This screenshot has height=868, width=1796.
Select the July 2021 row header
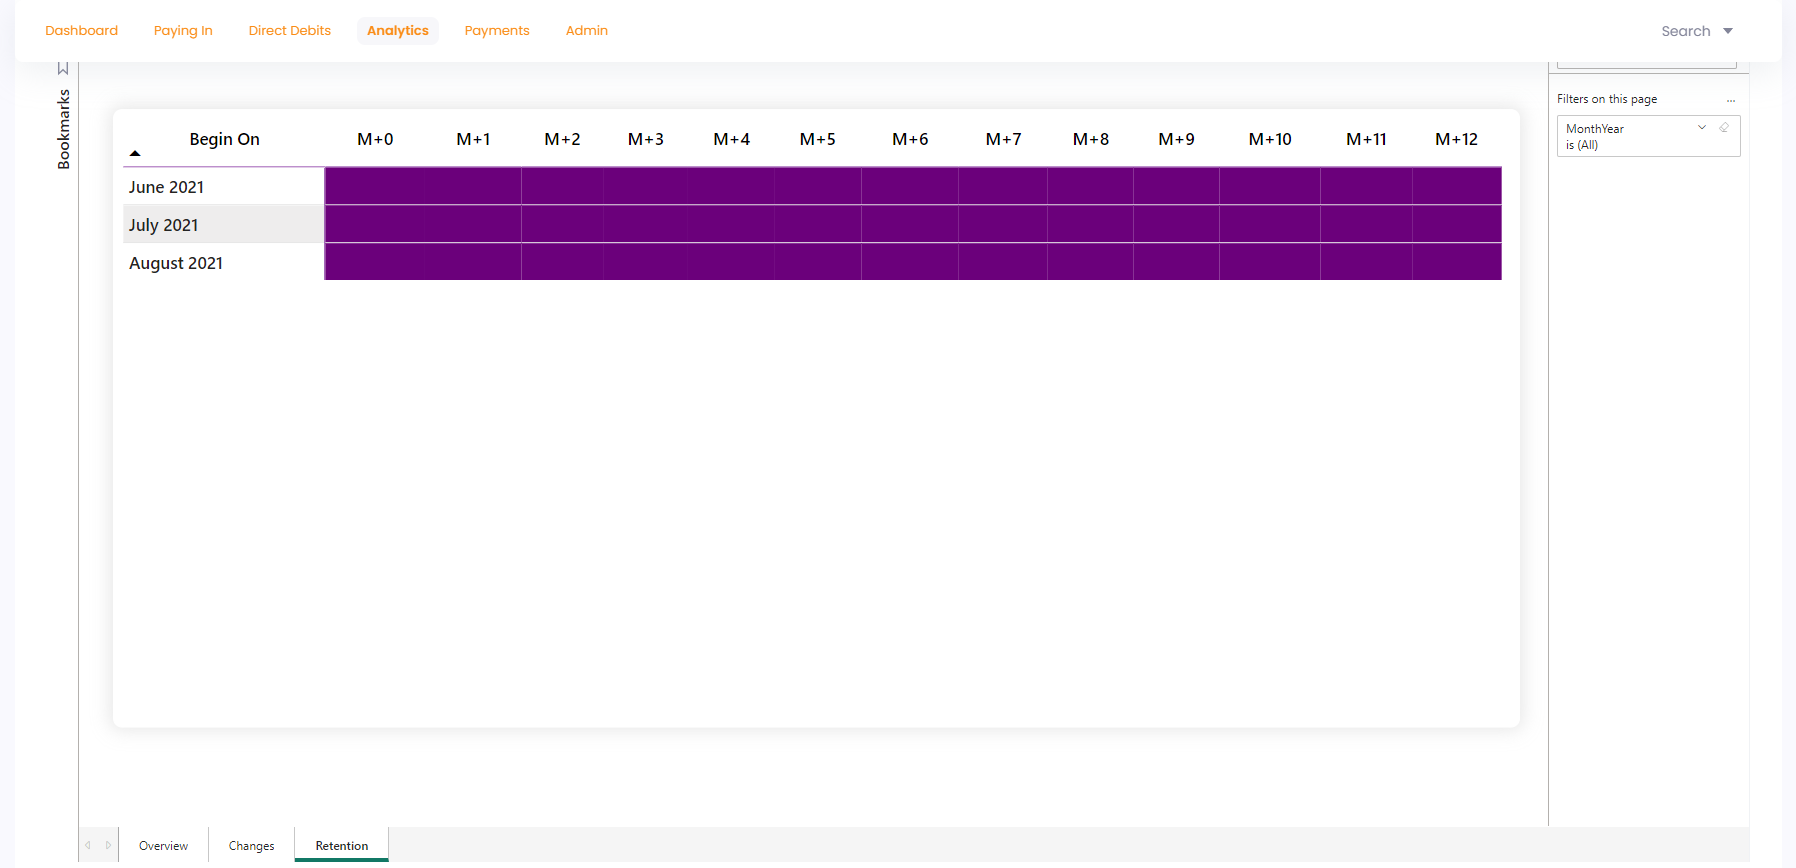224,225
